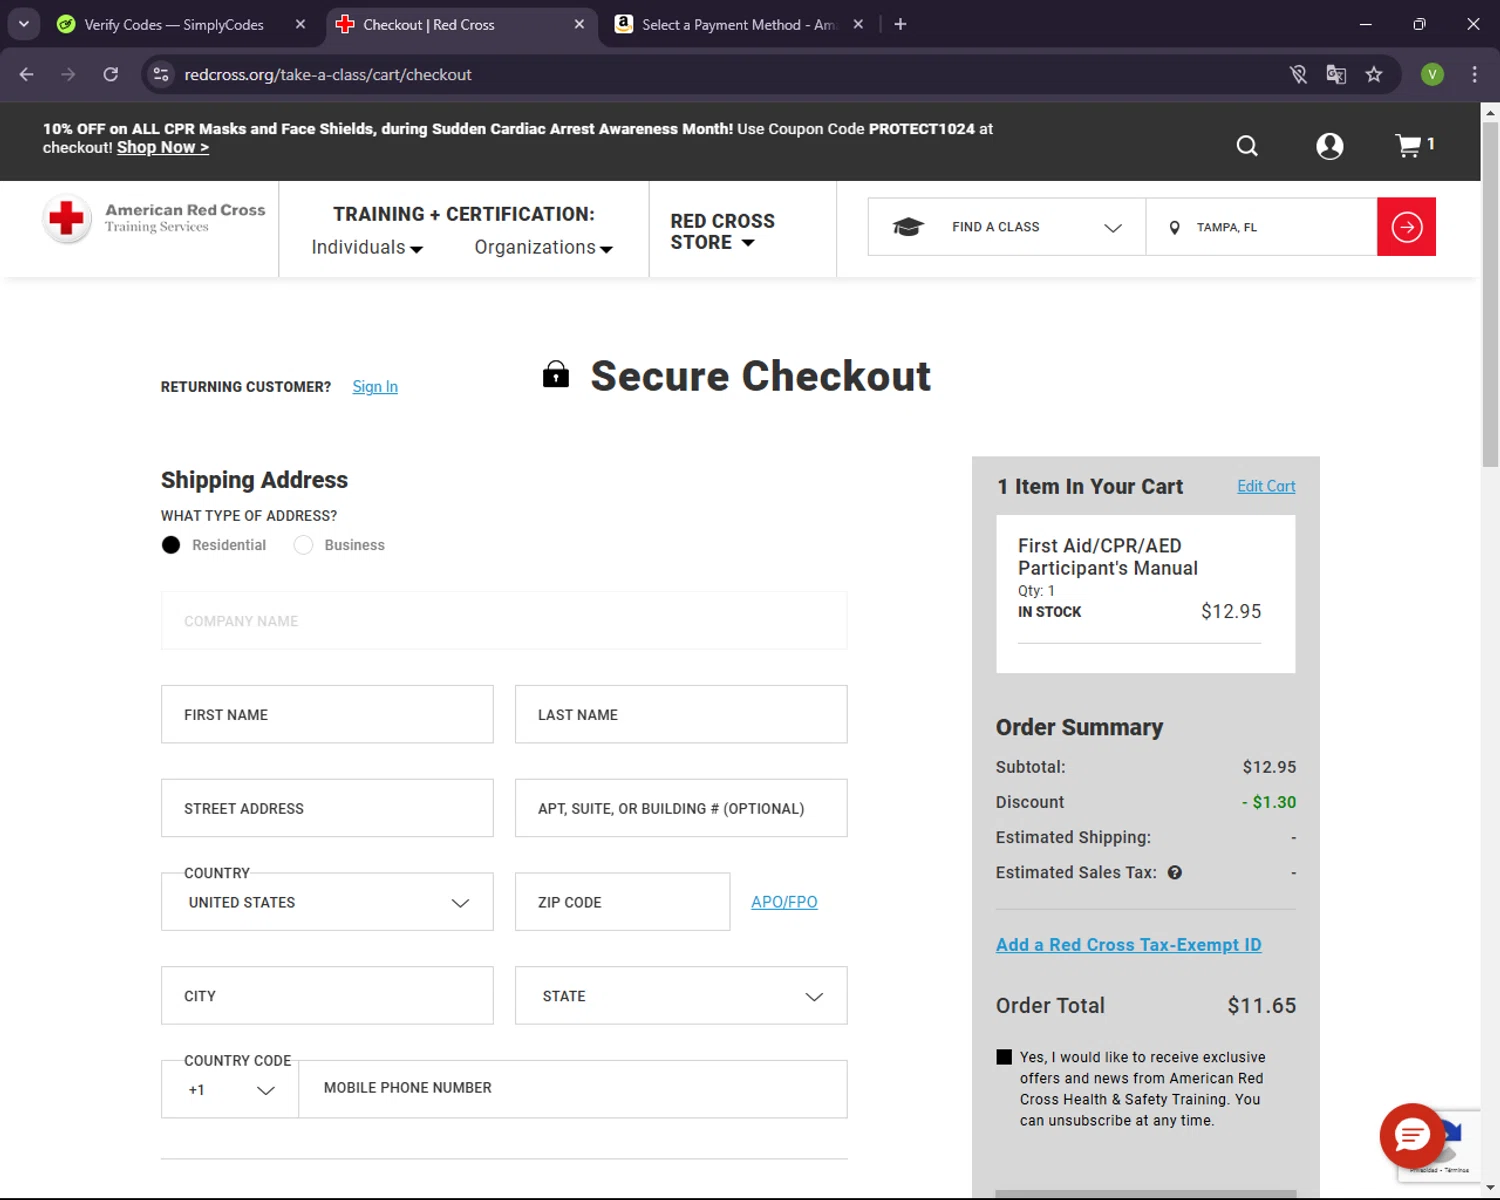Switch to Select a Payment Method Amazon tab
This screenshot has height=1200, width=1500.
click(x=738, y=24)
